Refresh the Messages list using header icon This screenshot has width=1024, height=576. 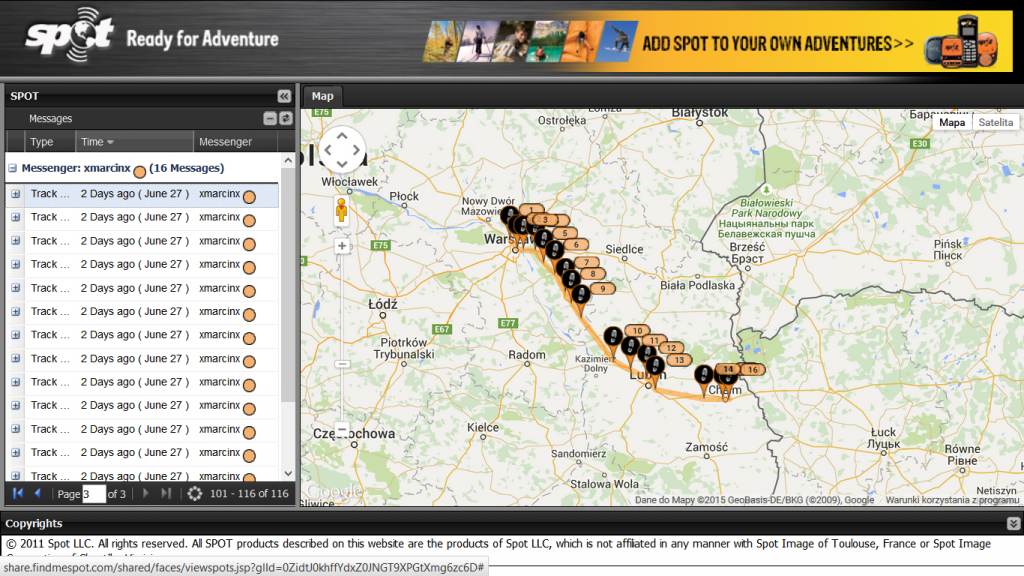point(286,118)
